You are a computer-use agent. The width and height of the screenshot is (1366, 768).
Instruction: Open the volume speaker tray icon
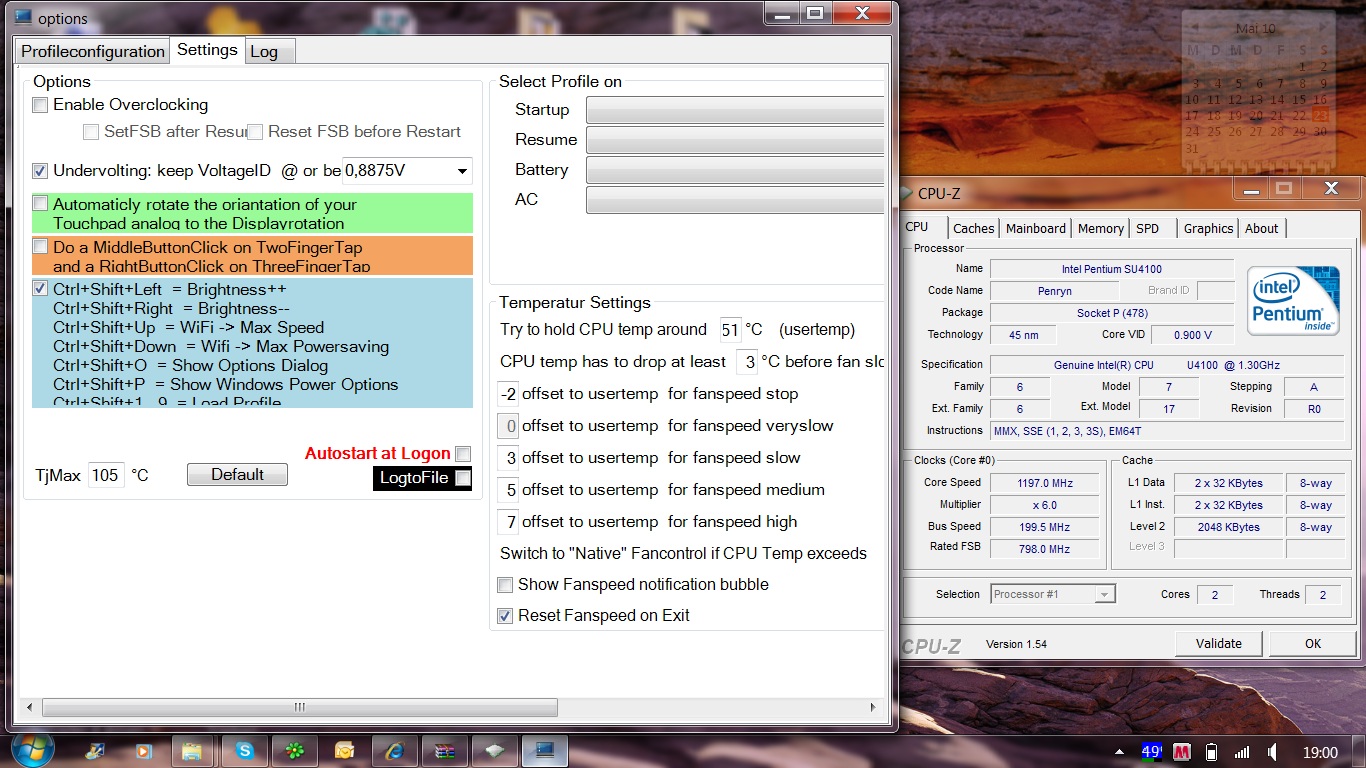coord(1271,752)
